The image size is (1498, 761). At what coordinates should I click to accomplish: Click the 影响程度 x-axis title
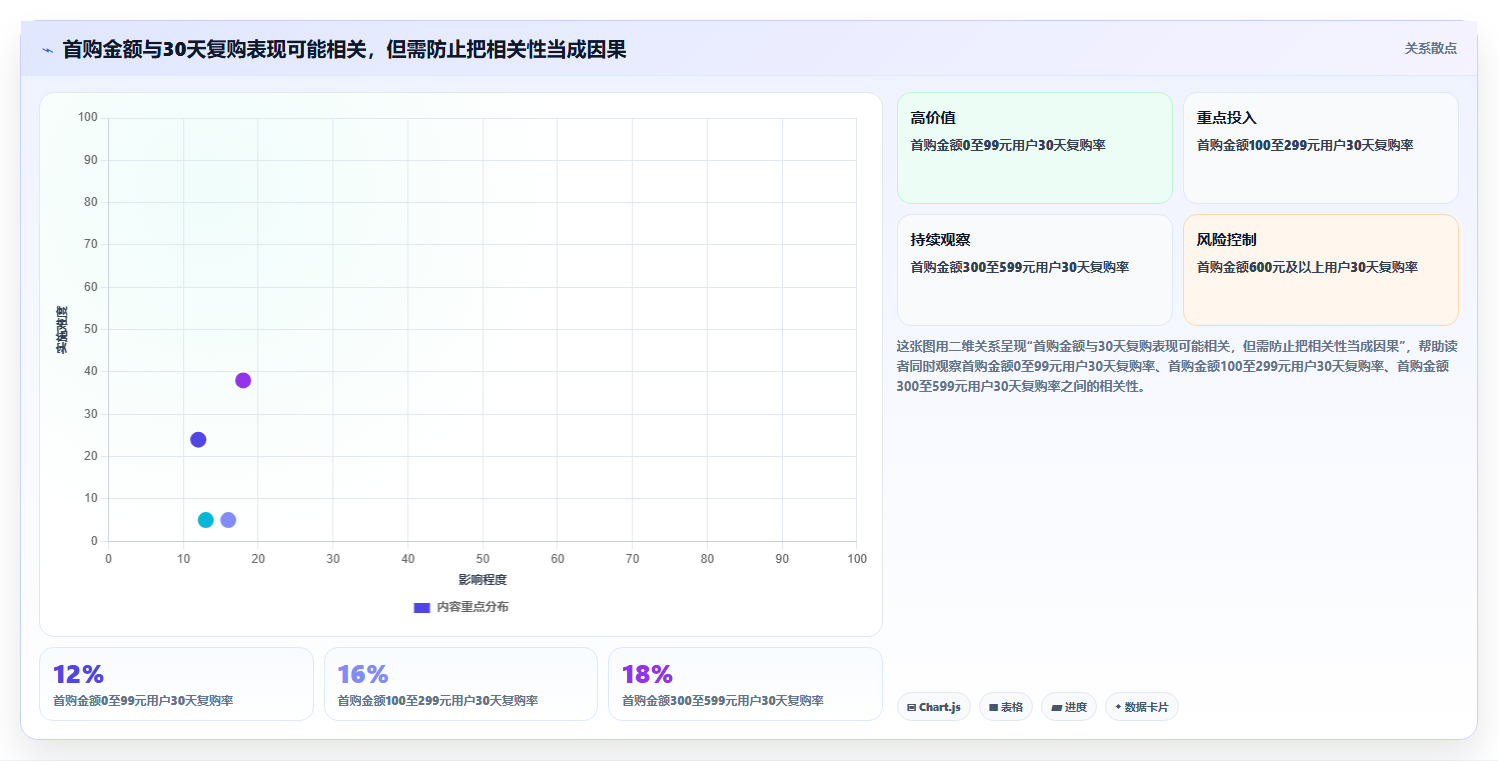(x=482, y=580)
